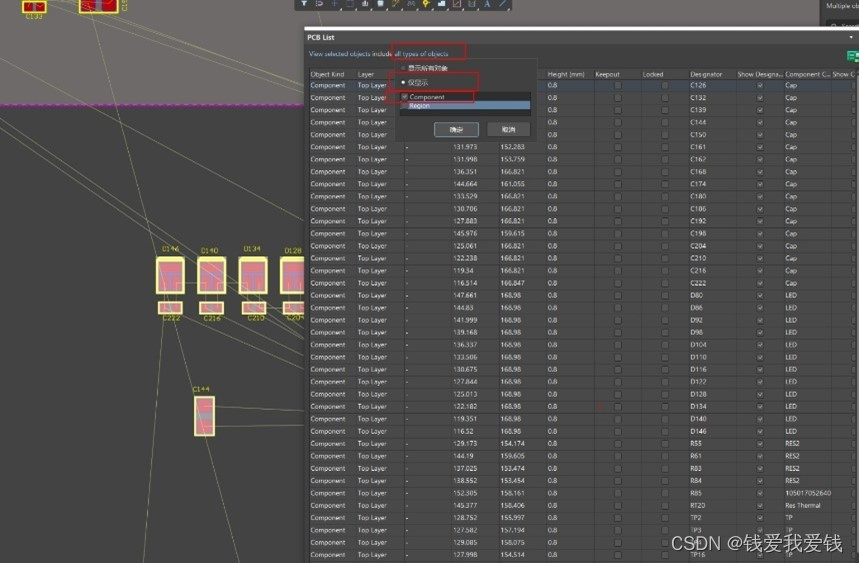Select the Place Polygon Pour tool icon
The image size is (859, 563).
[441, 4]
